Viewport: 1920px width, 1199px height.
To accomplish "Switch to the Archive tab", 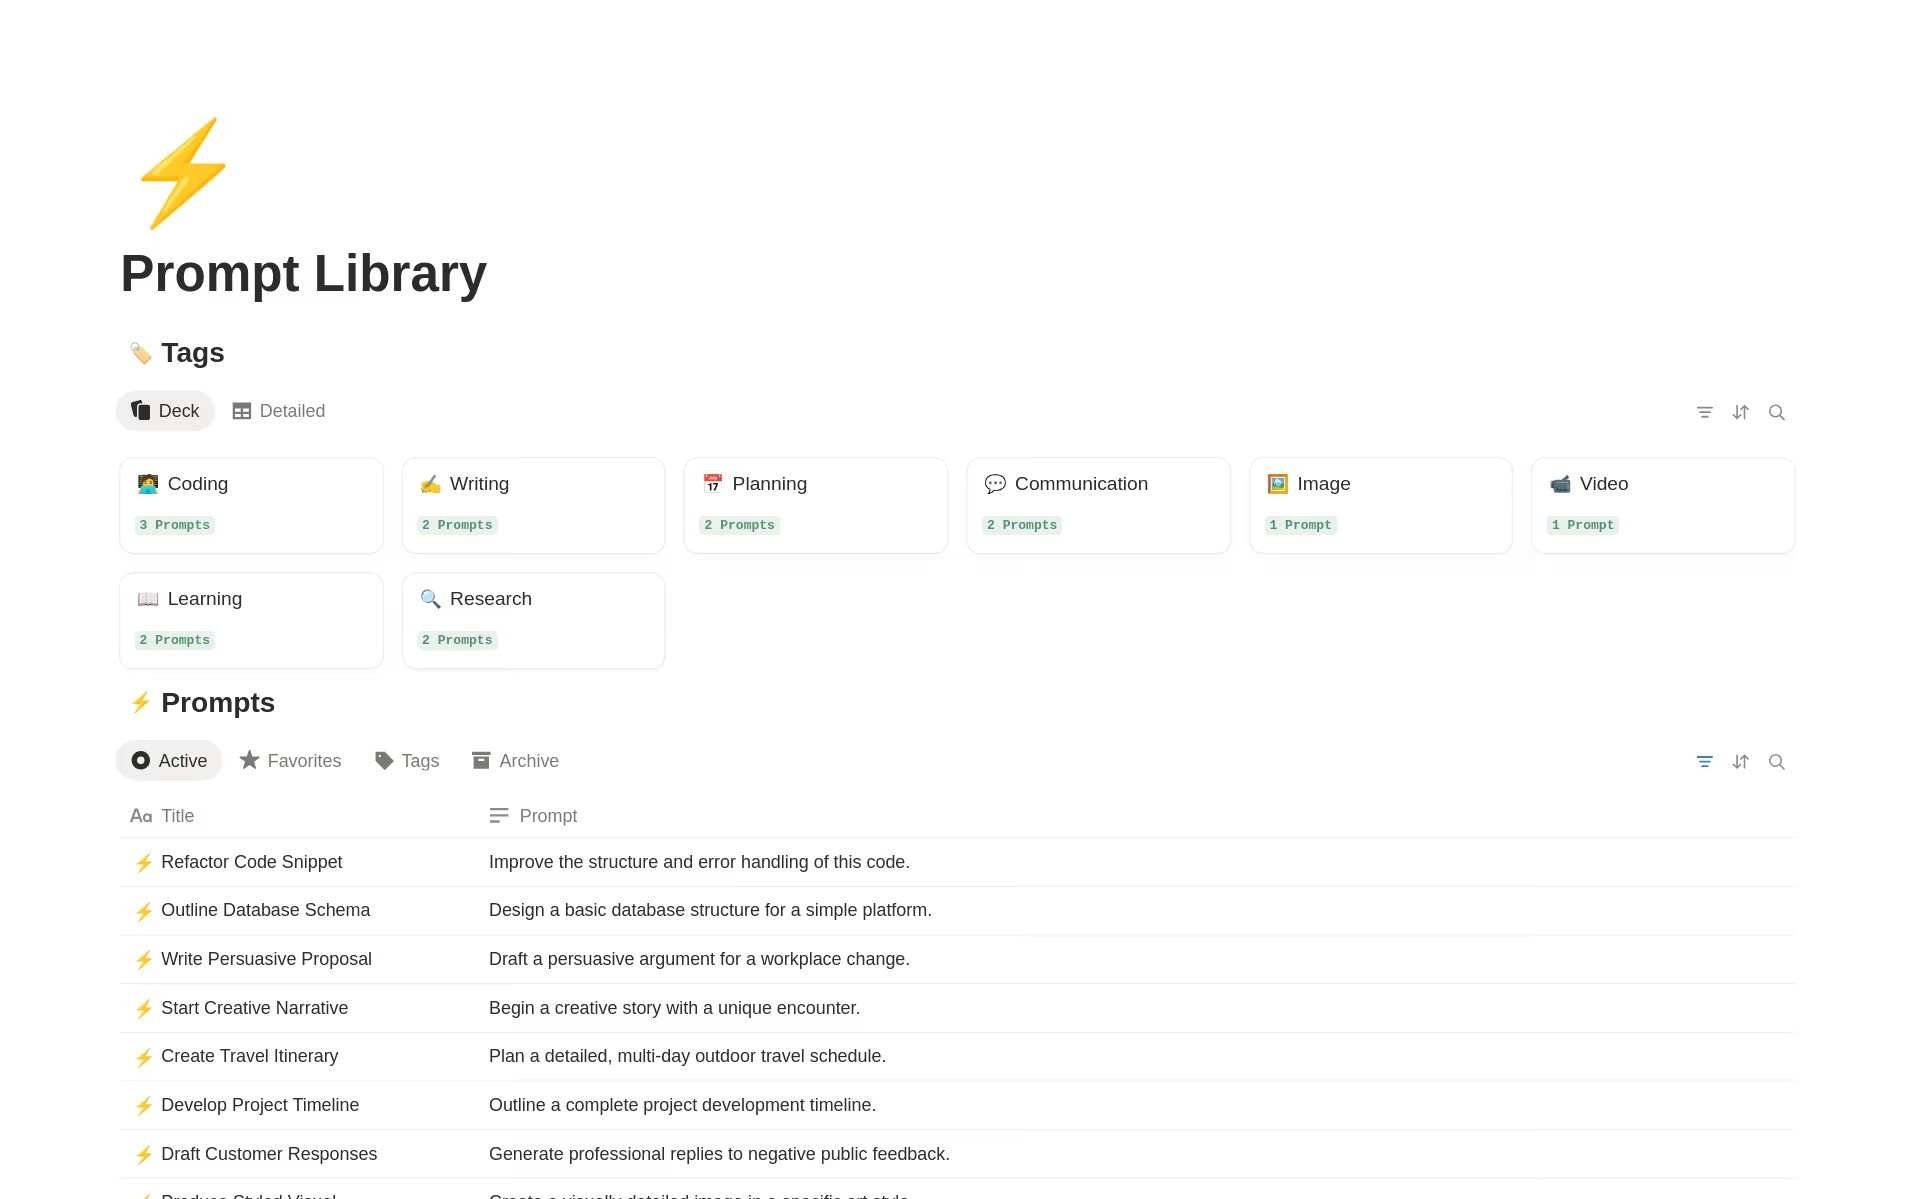I will point(515,761).
